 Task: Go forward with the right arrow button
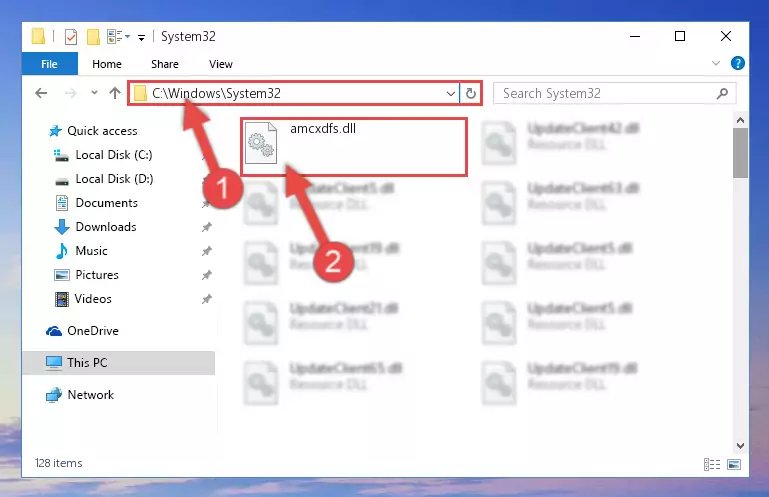pos(71,93)
